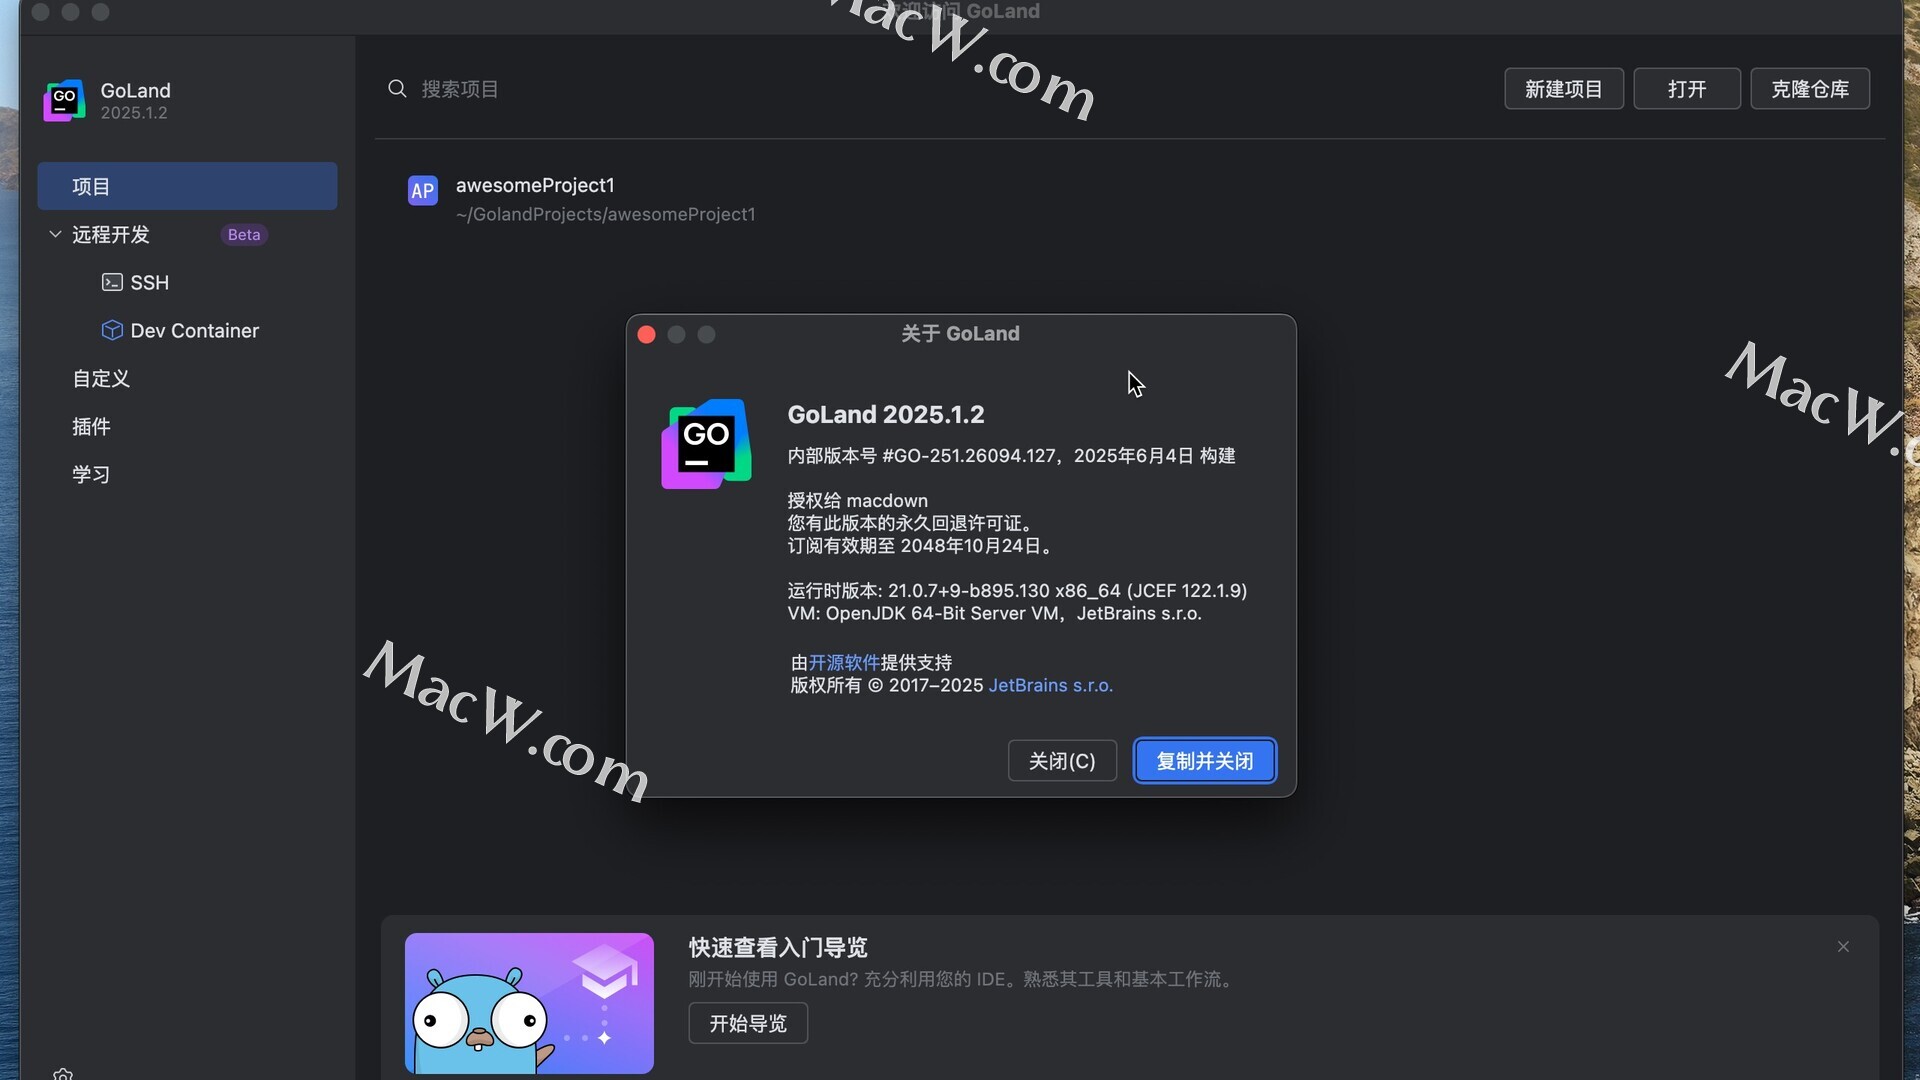Open the JetBrains s.r.o. link
The image size is (1920, 1080).
coord(1050,686)
